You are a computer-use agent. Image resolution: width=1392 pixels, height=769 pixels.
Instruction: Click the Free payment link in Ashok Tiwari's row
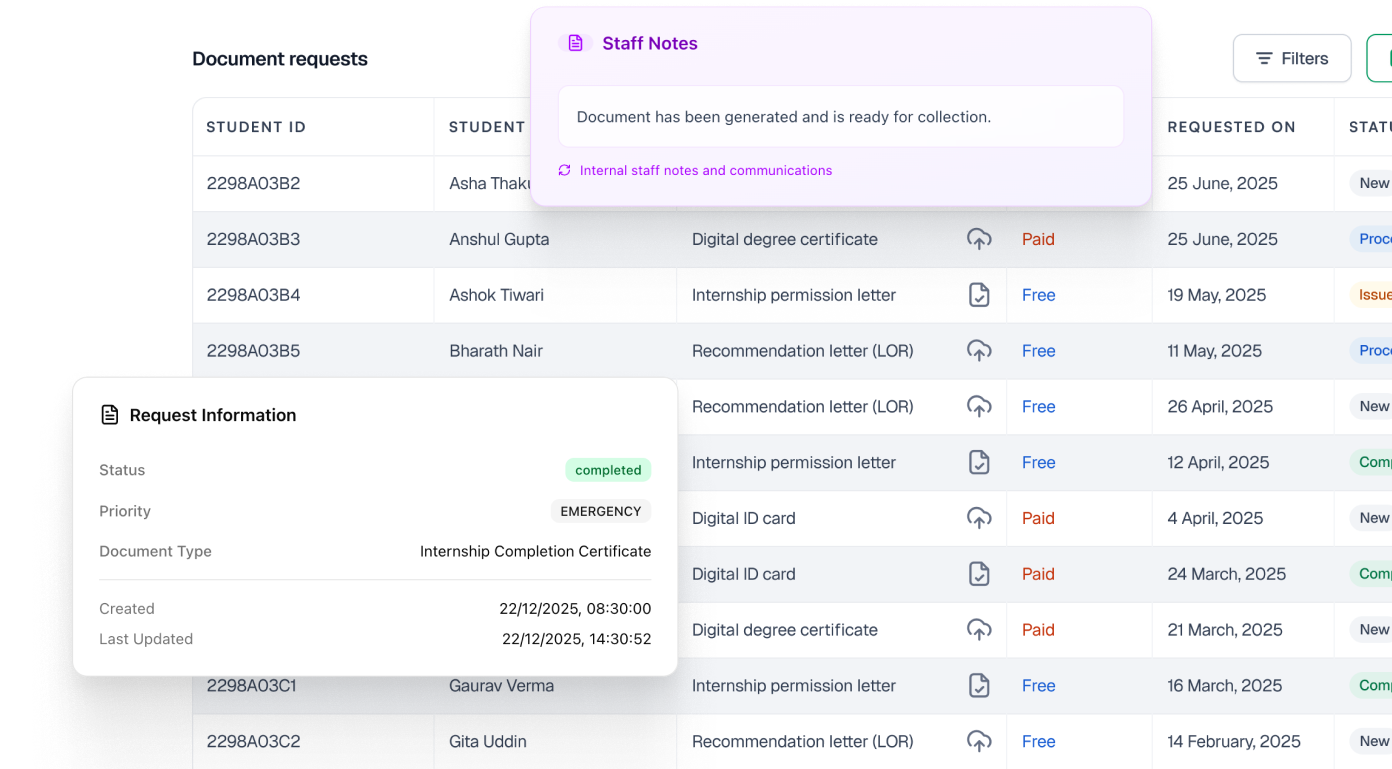[1038, 295]
